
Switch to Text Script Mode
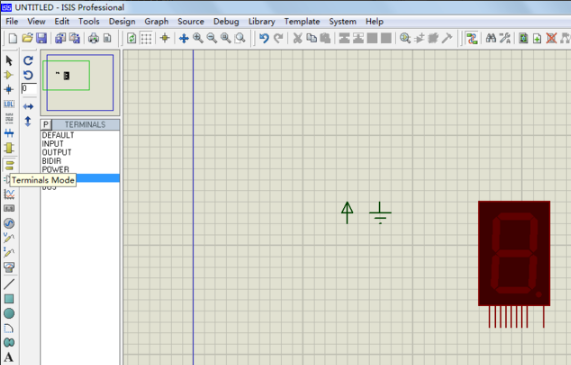(x=9, y=119)
